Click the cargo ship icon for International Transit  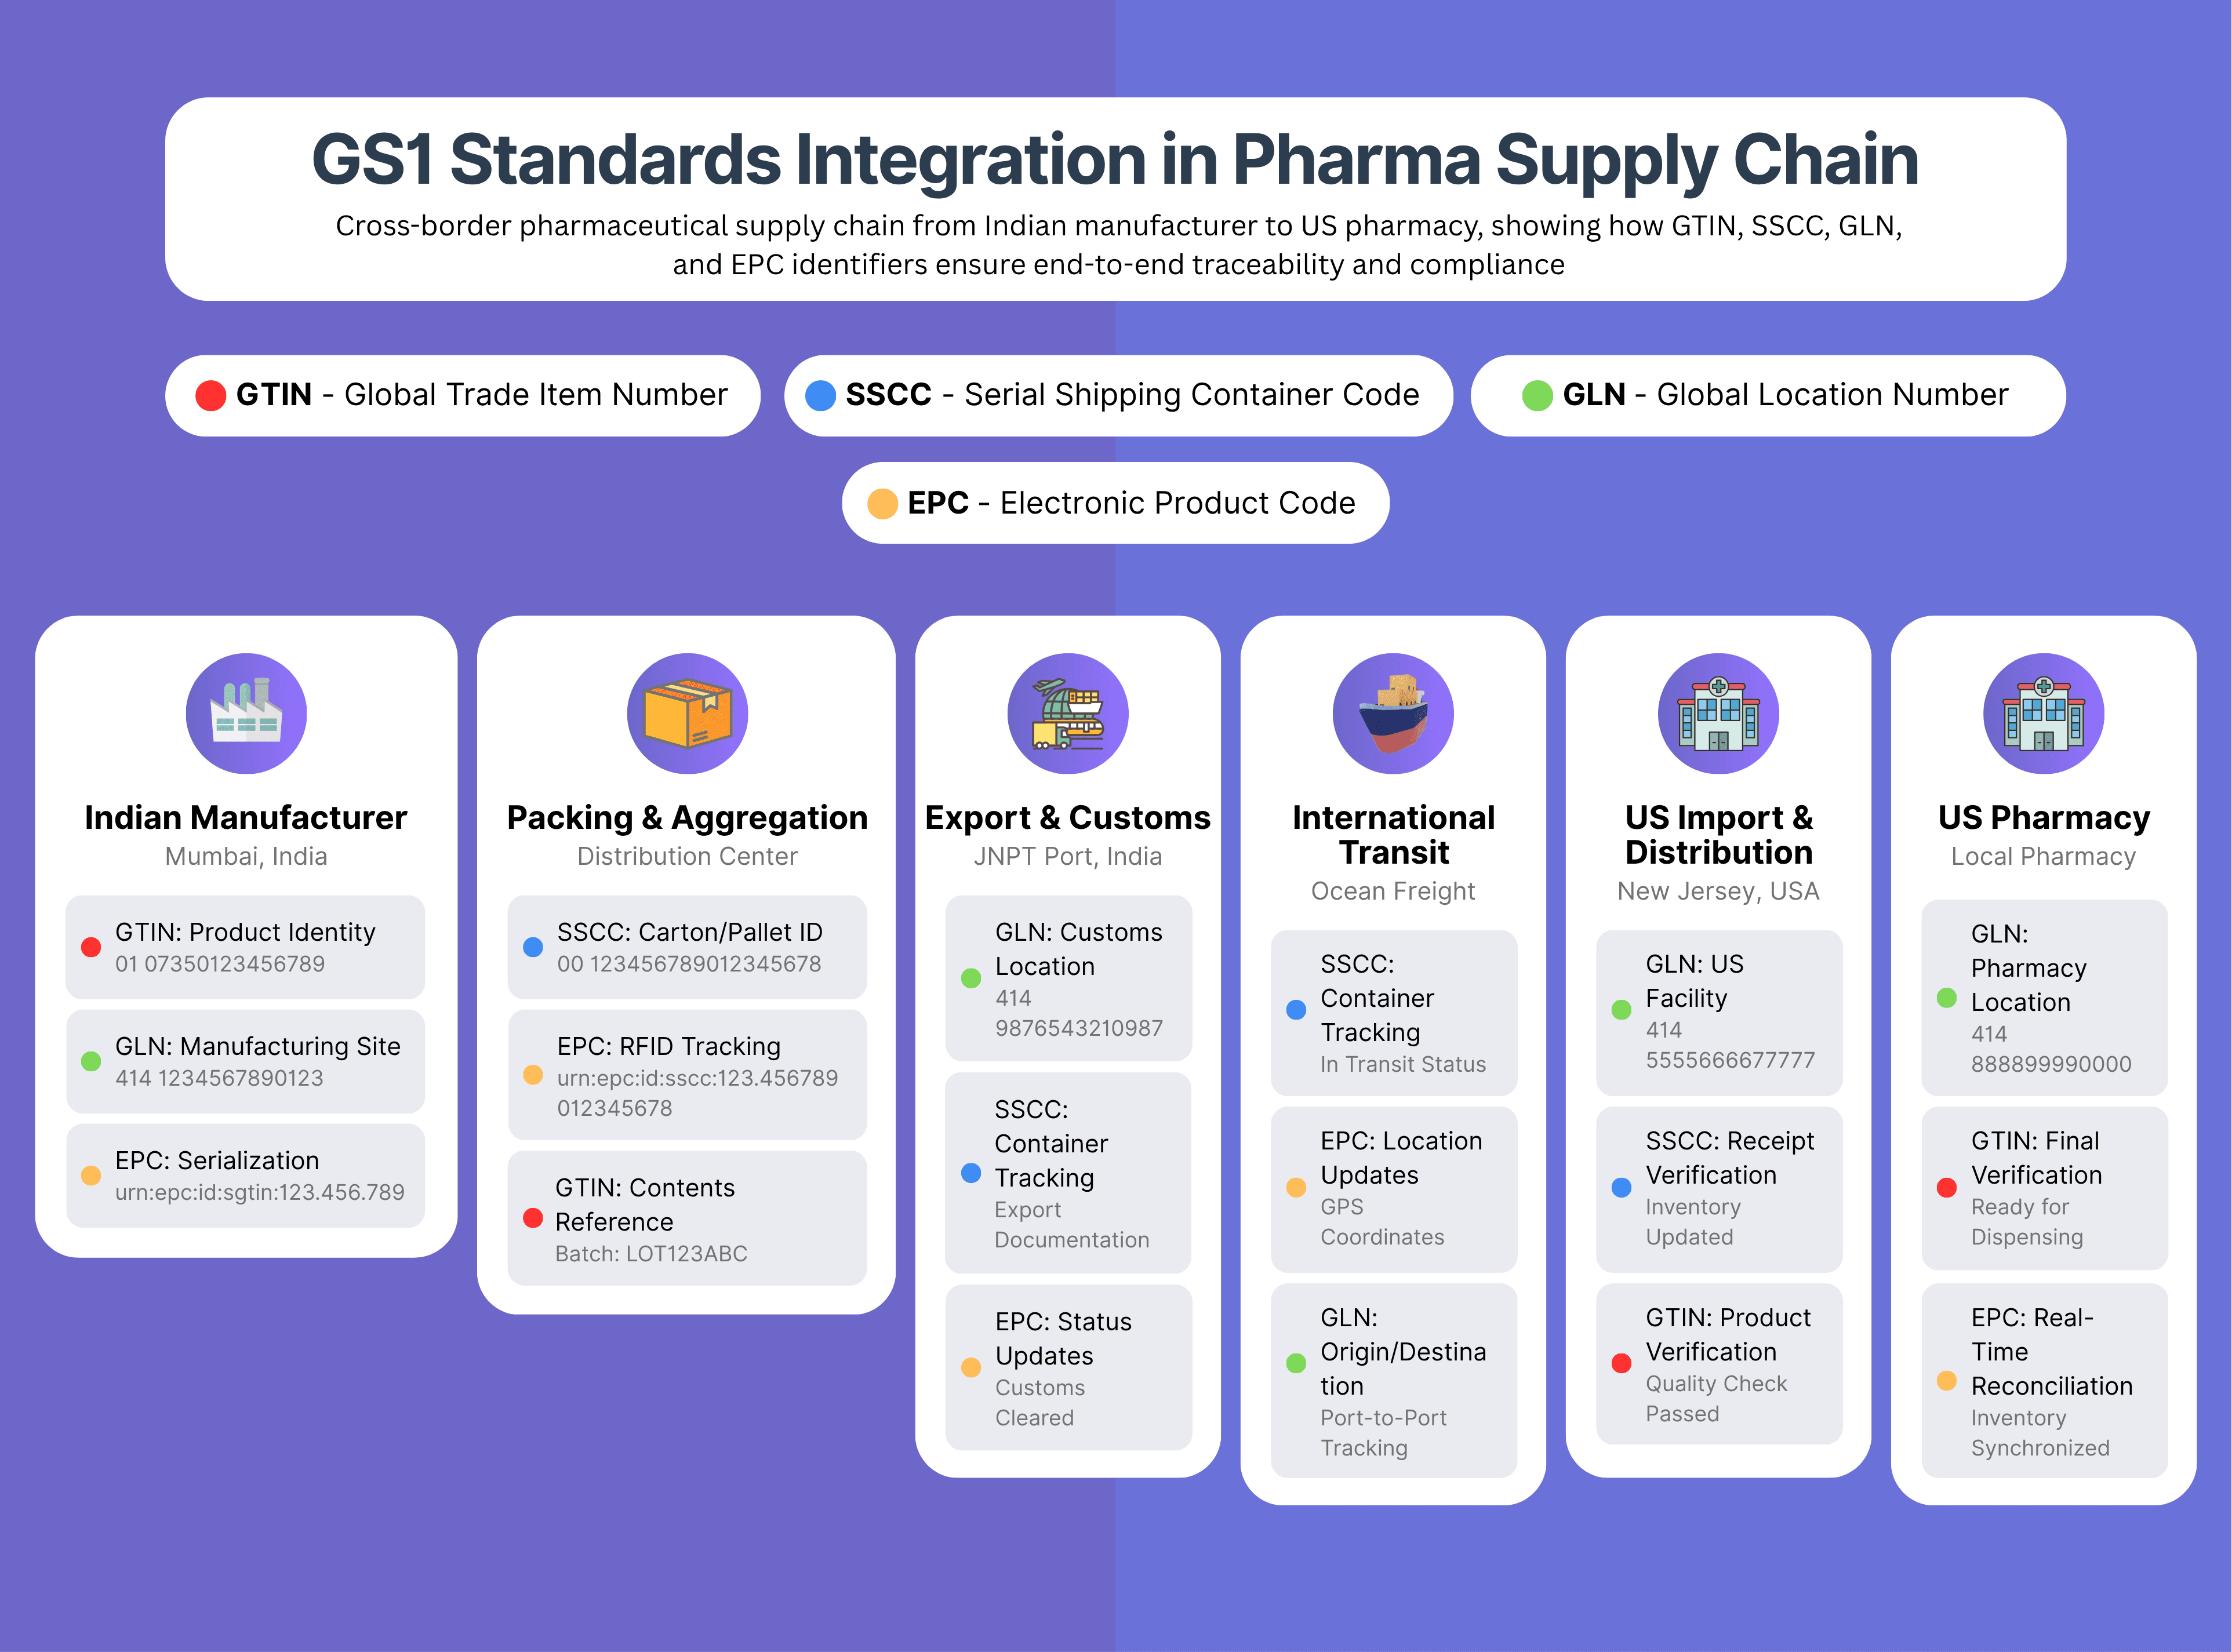[1393, 713]
